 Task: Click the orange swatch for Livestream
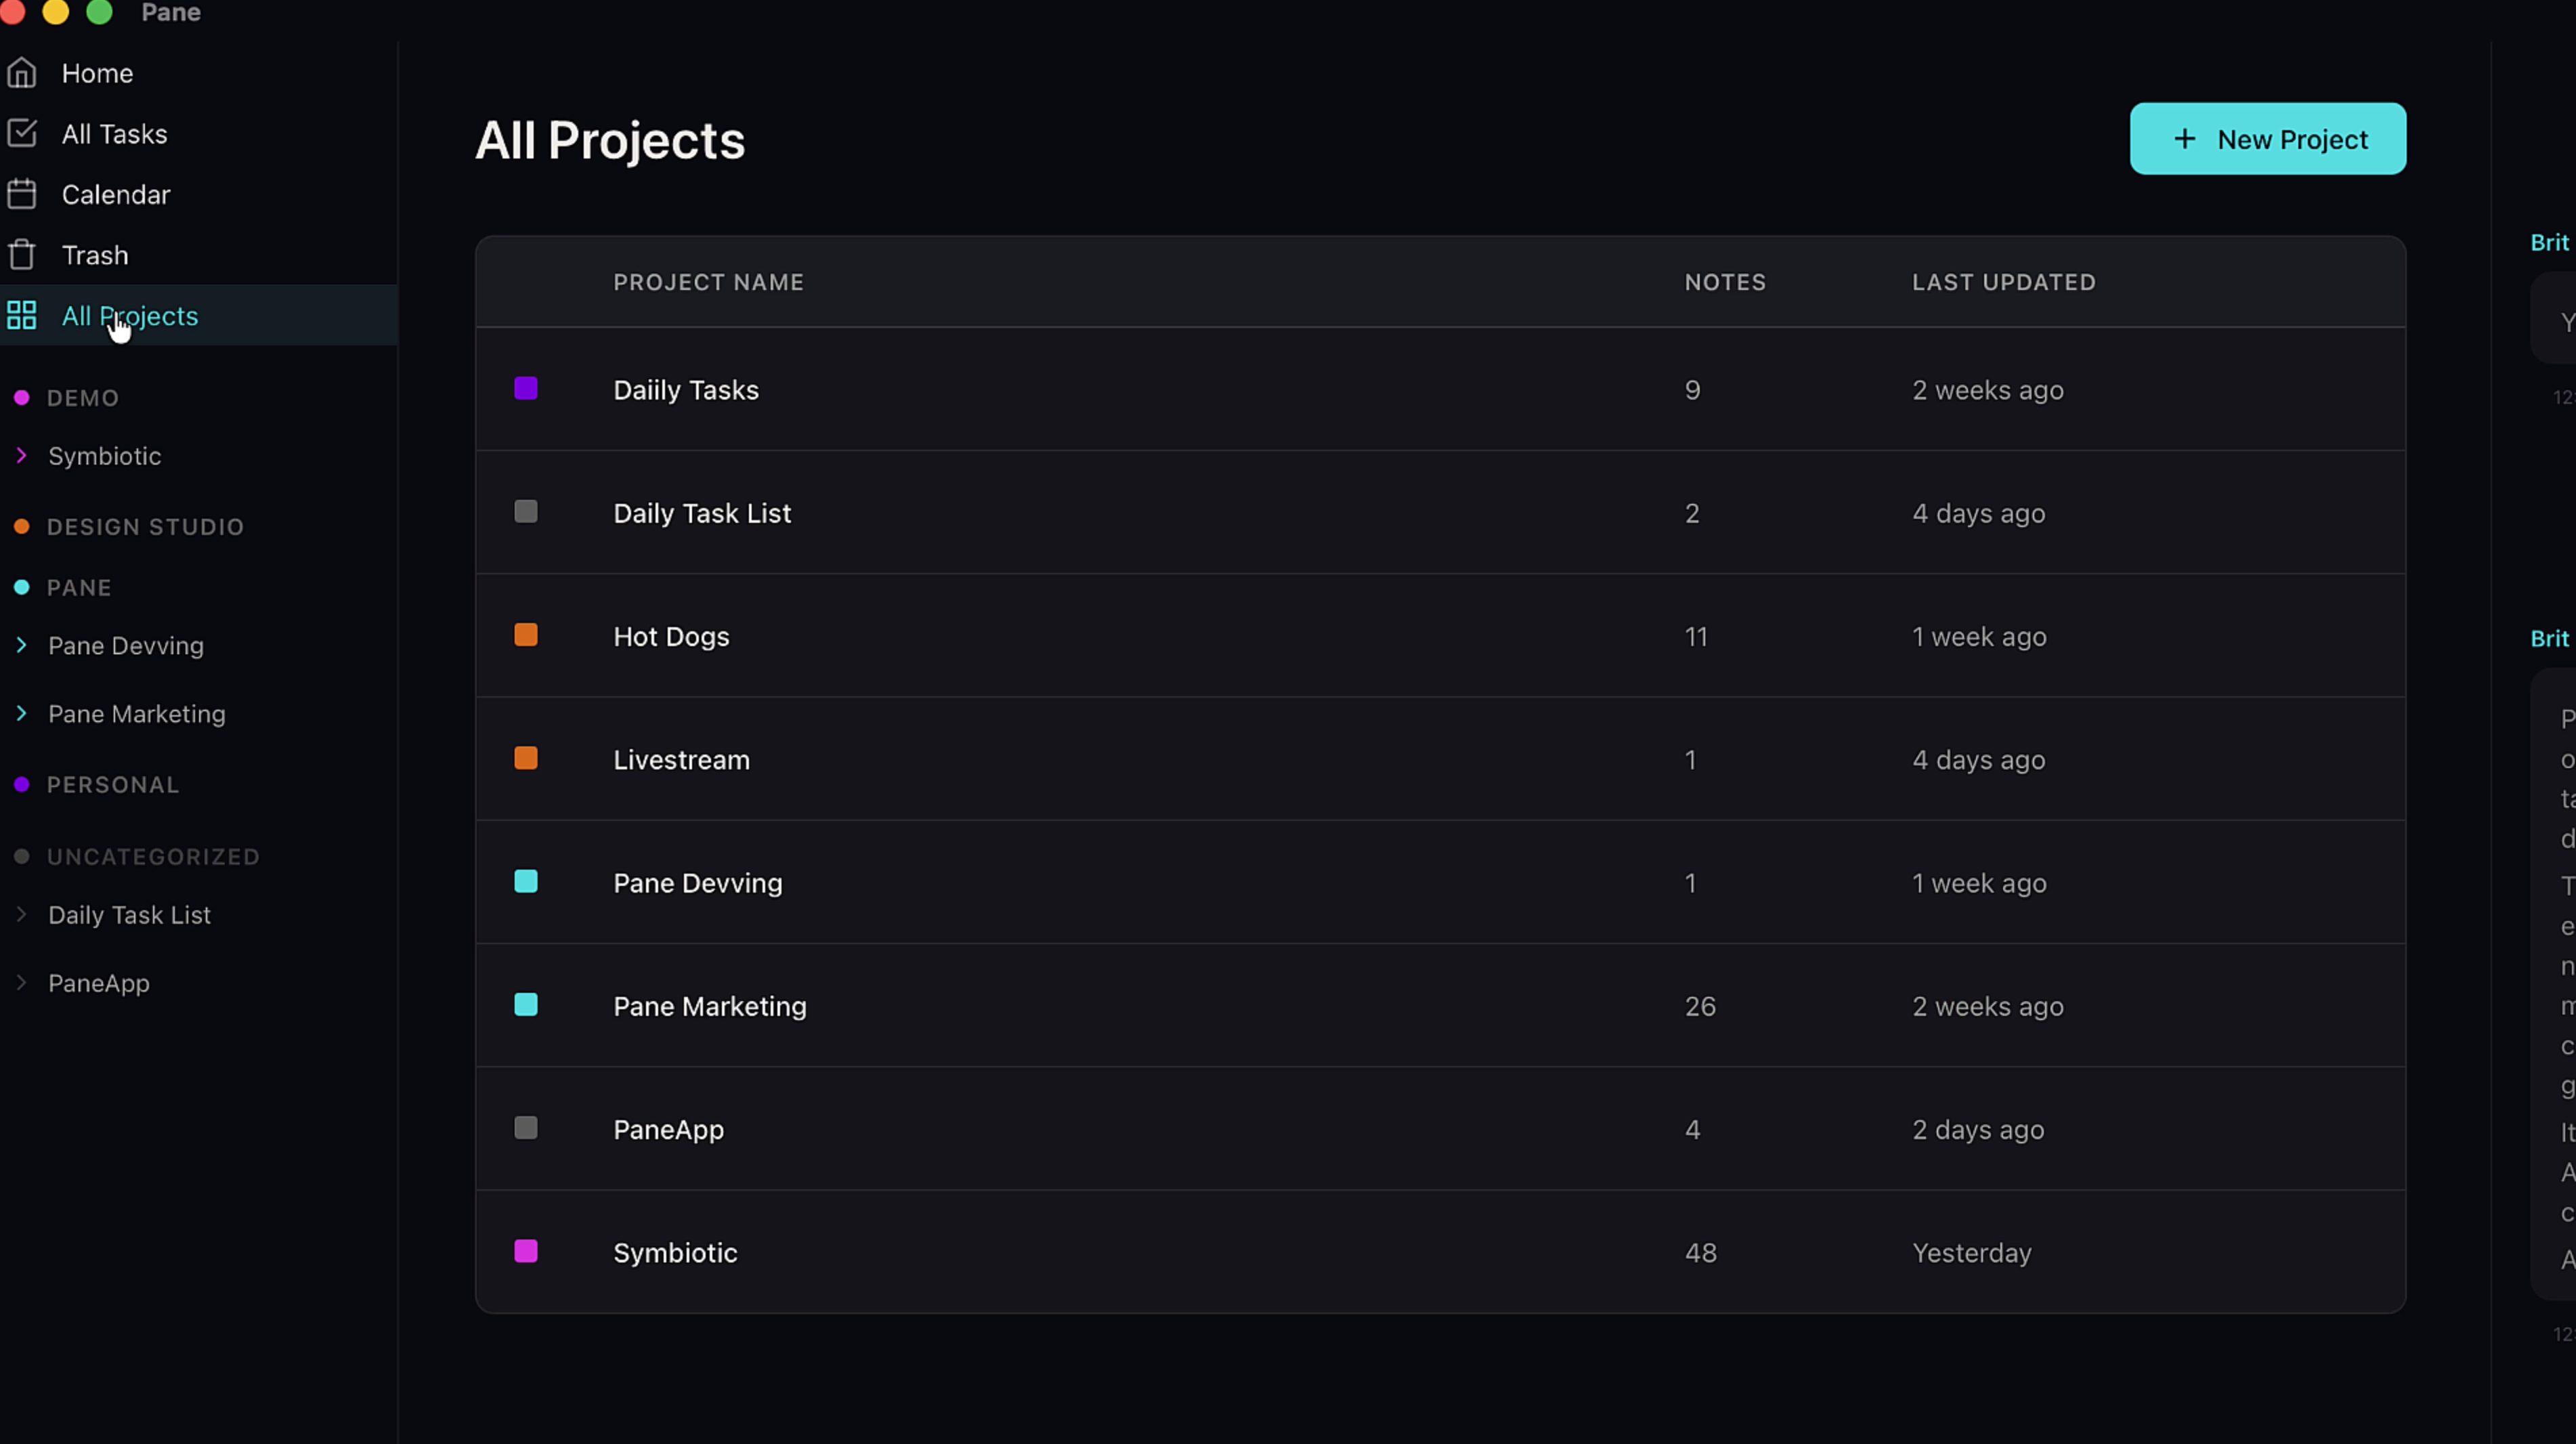(526, 758)
